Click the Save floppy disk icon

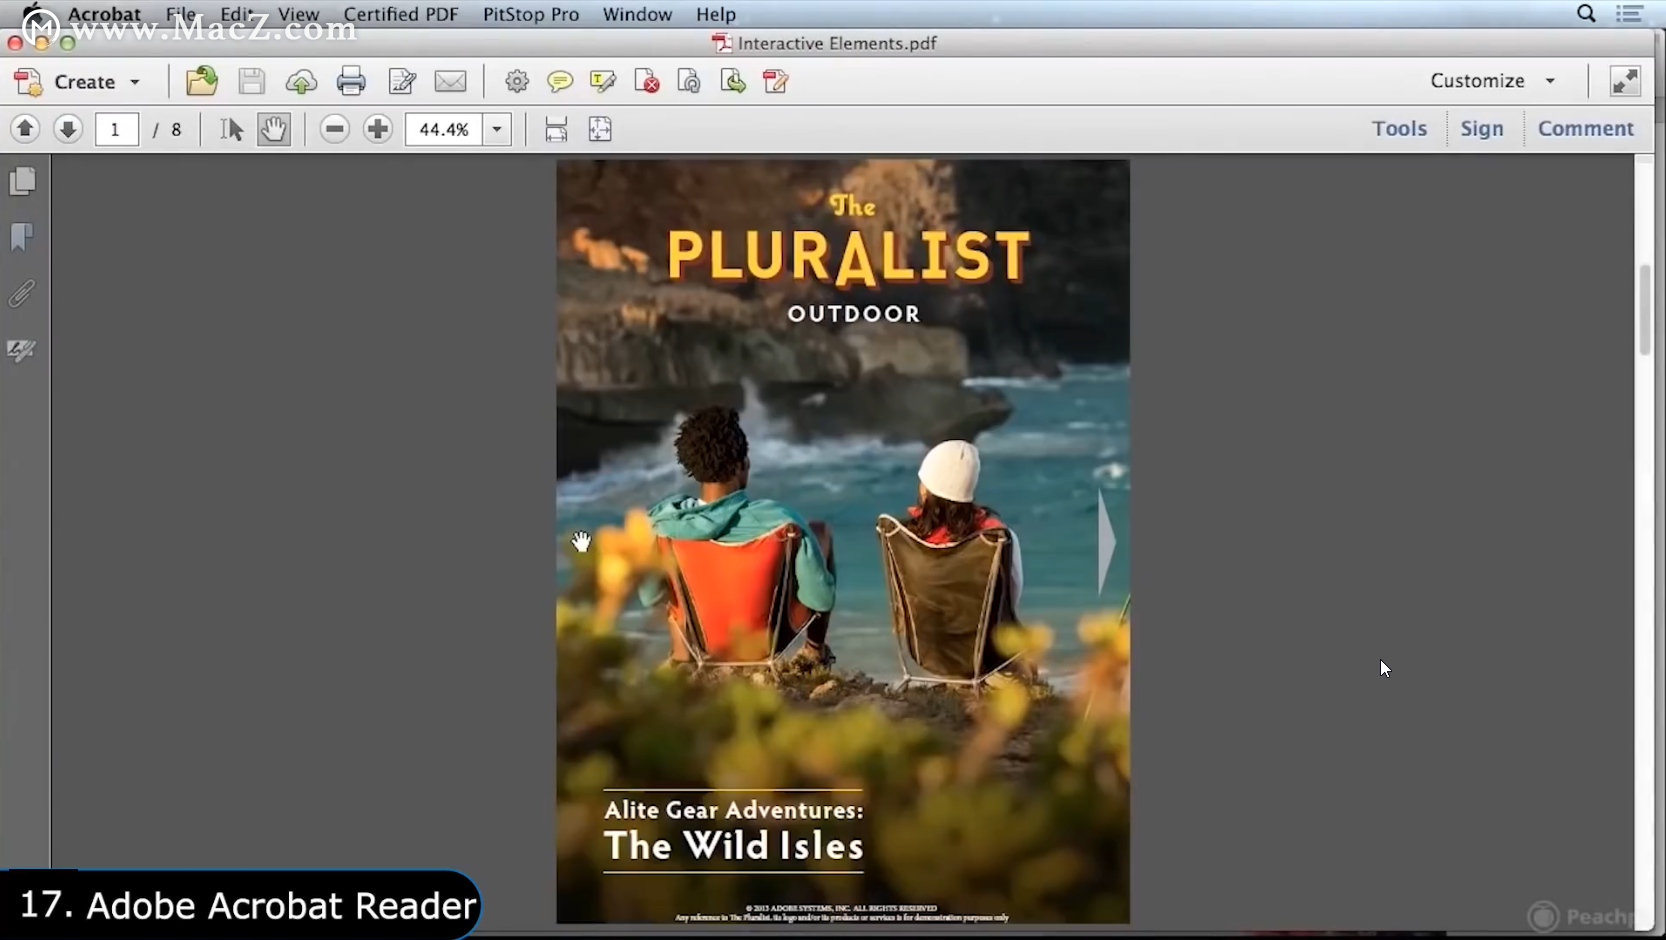point(252,81)
